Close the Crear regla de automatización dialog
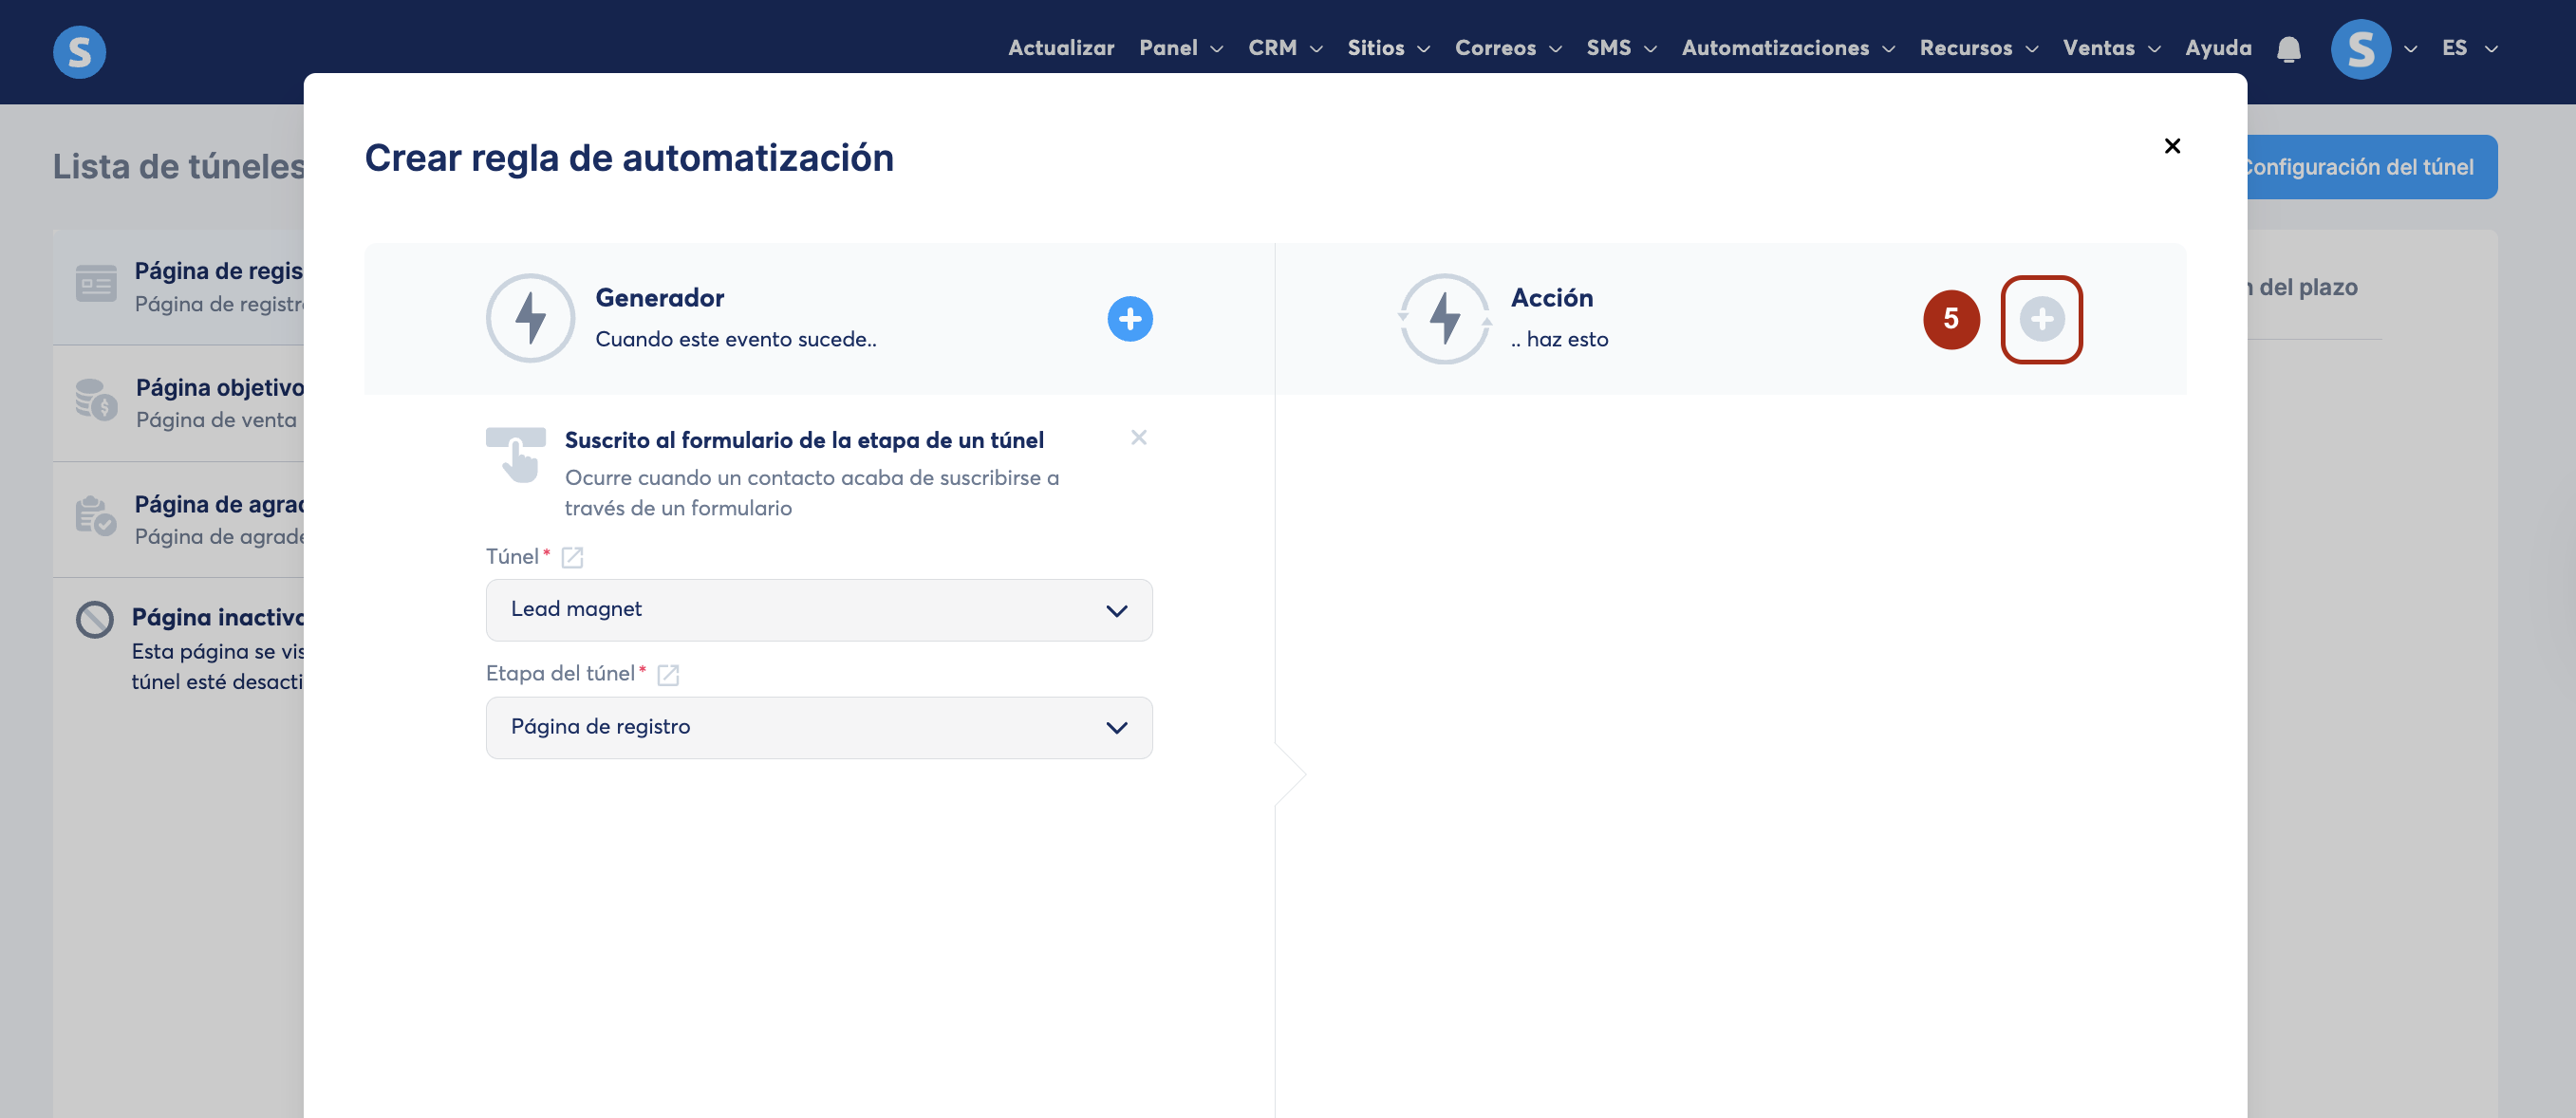Screen dimensions: 2576x1118 [x=2172, y=146]
